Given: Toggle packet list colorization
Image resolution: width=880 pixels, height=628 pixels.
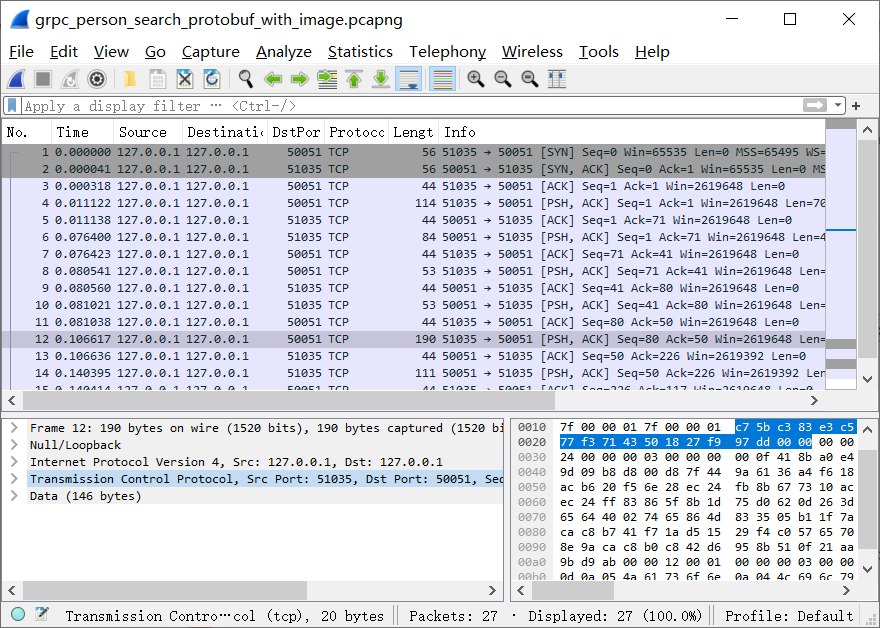Looking at the screenshot, I should 441,79.
